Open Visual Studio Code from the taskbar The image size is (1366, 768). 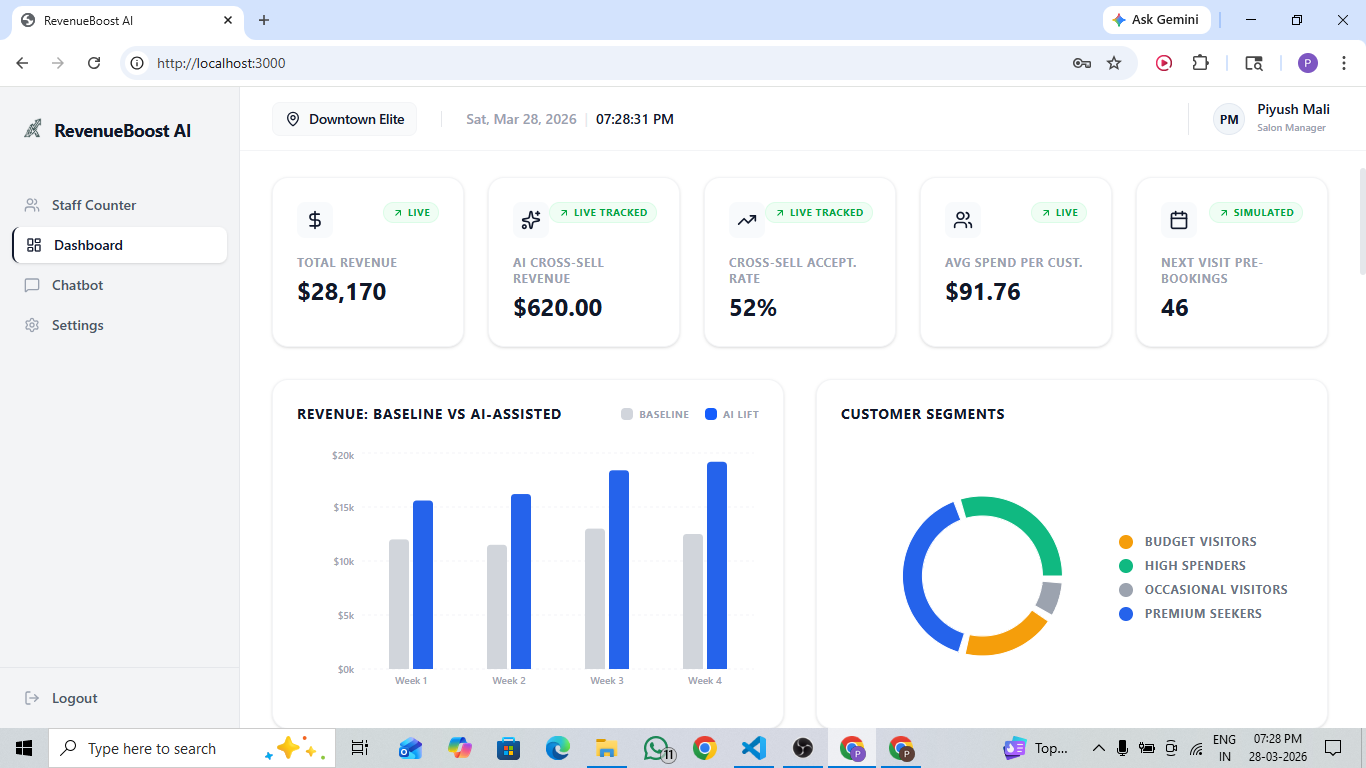[x=754, y=748]
